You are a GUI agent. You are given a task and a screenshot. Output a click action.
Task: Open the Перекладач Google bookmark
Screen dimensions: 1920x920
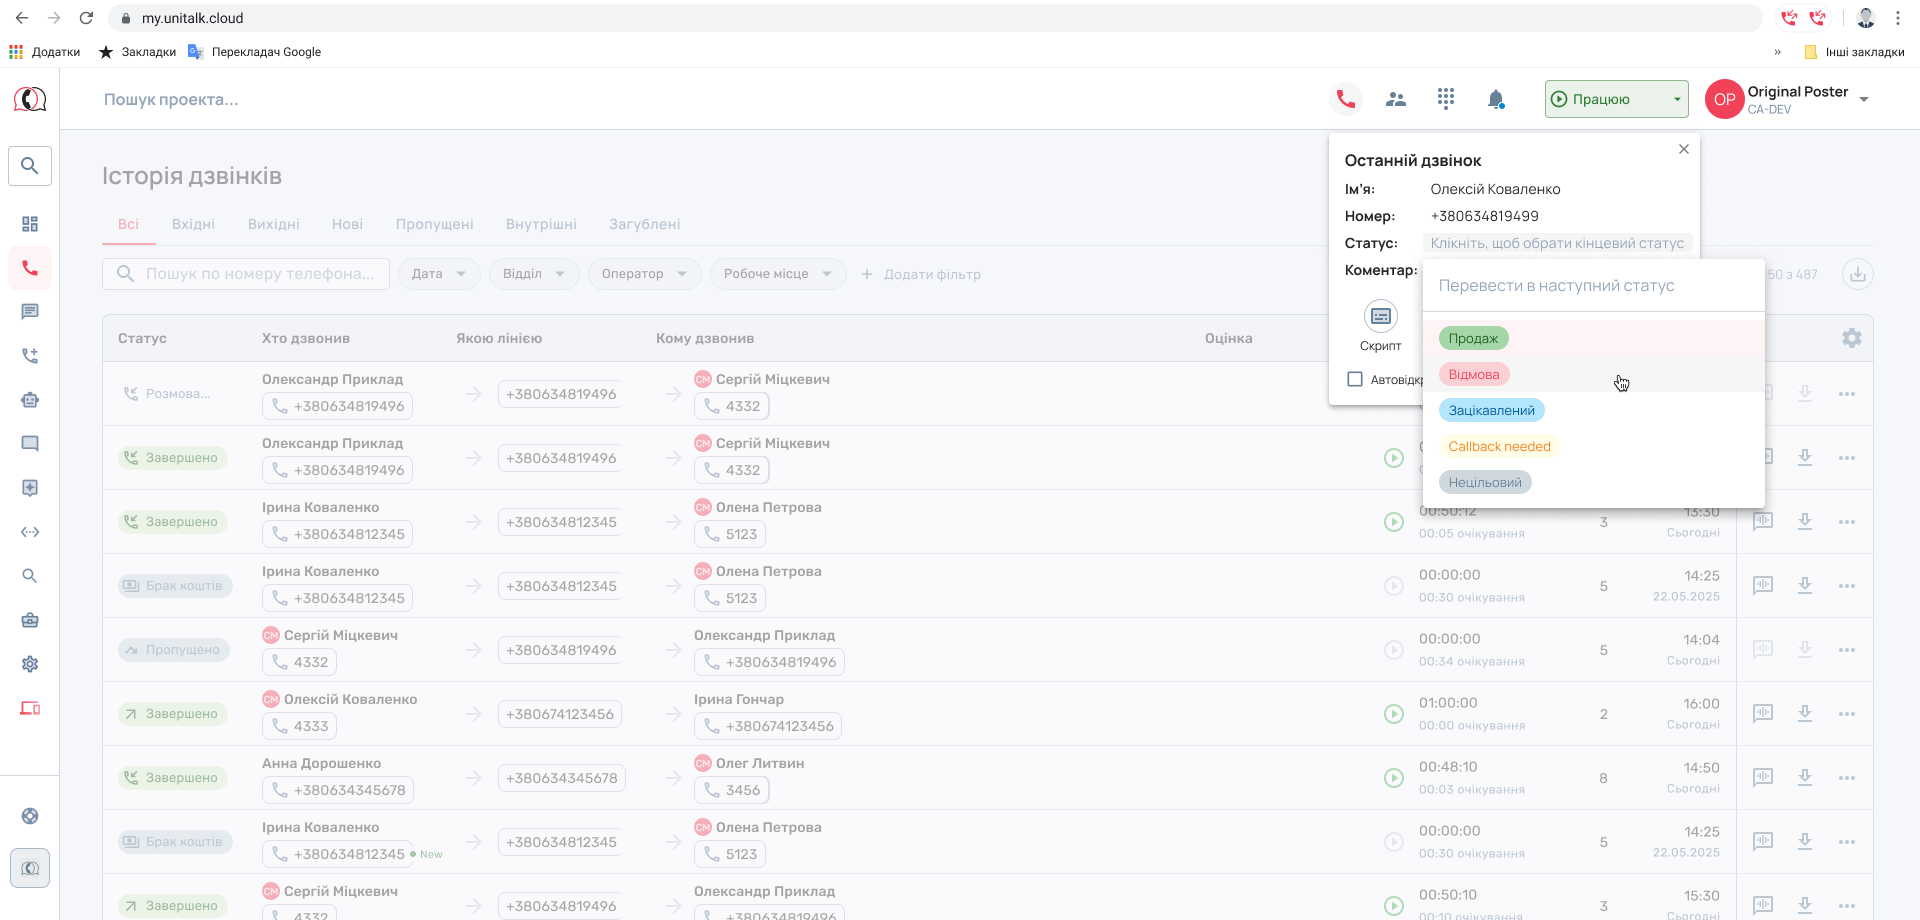[x=255, y=52]
